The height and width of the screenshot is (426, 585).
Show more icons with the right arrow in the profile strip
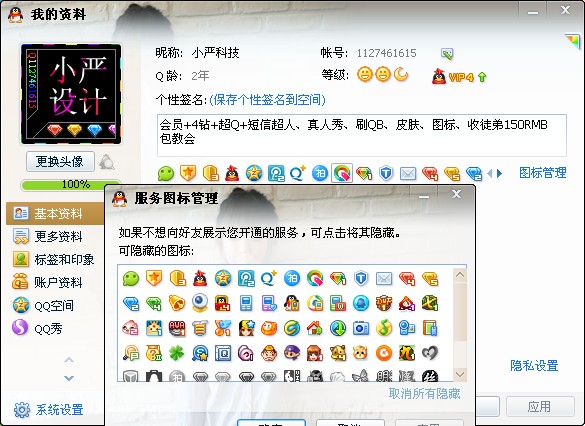(500, 173)
